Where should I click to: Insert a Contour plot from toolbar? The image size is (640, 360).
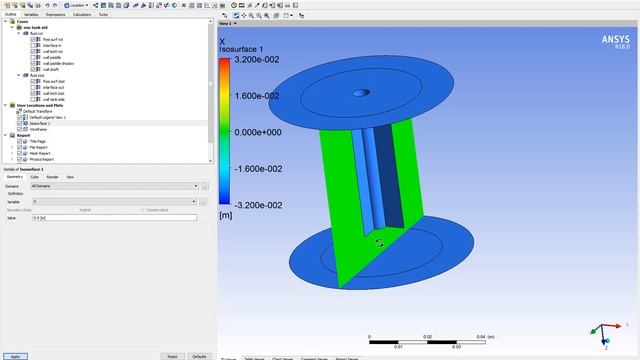103,5
